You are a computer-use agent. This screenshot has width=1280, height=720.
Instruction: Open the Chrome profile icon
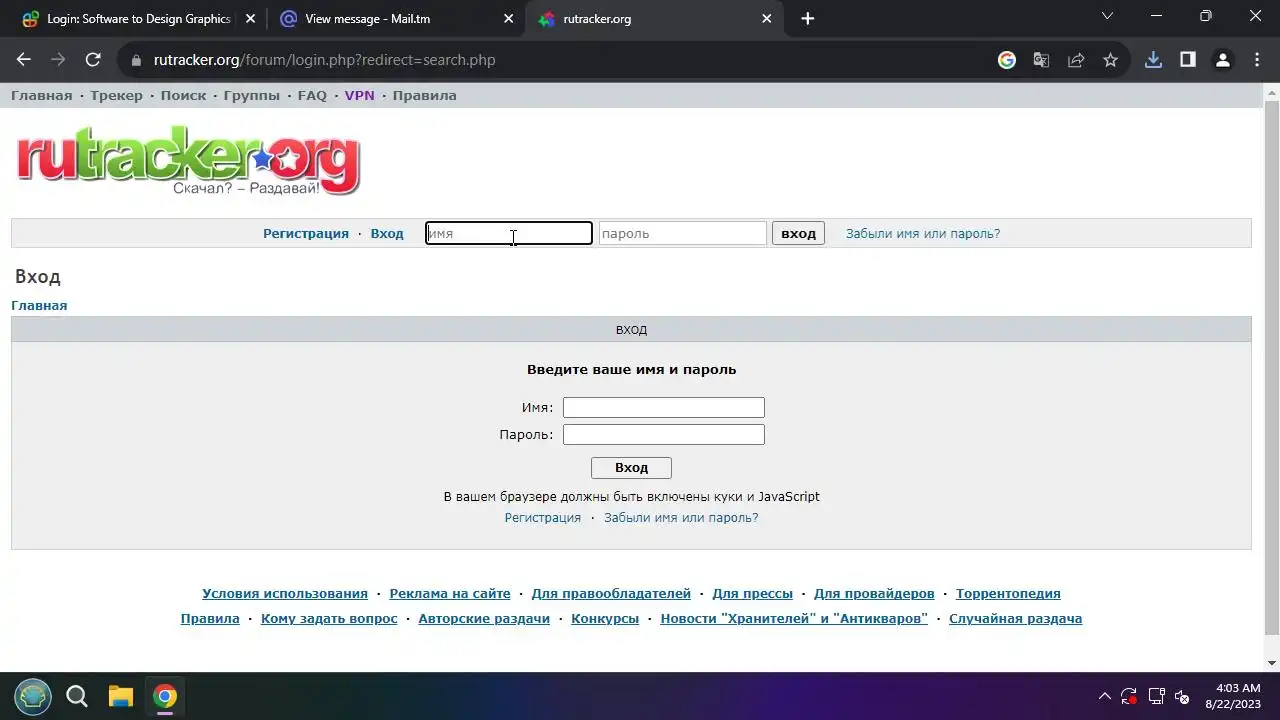tap(1222, 60)
